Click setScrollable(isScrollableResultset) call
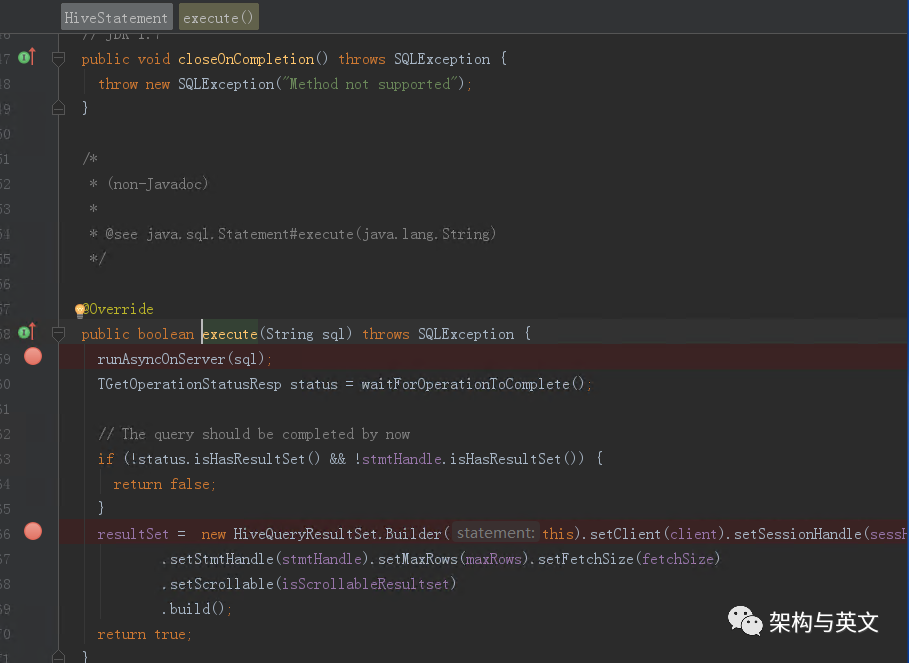The height and width of the screenshot is (663, 909). (x=312, y=584)
